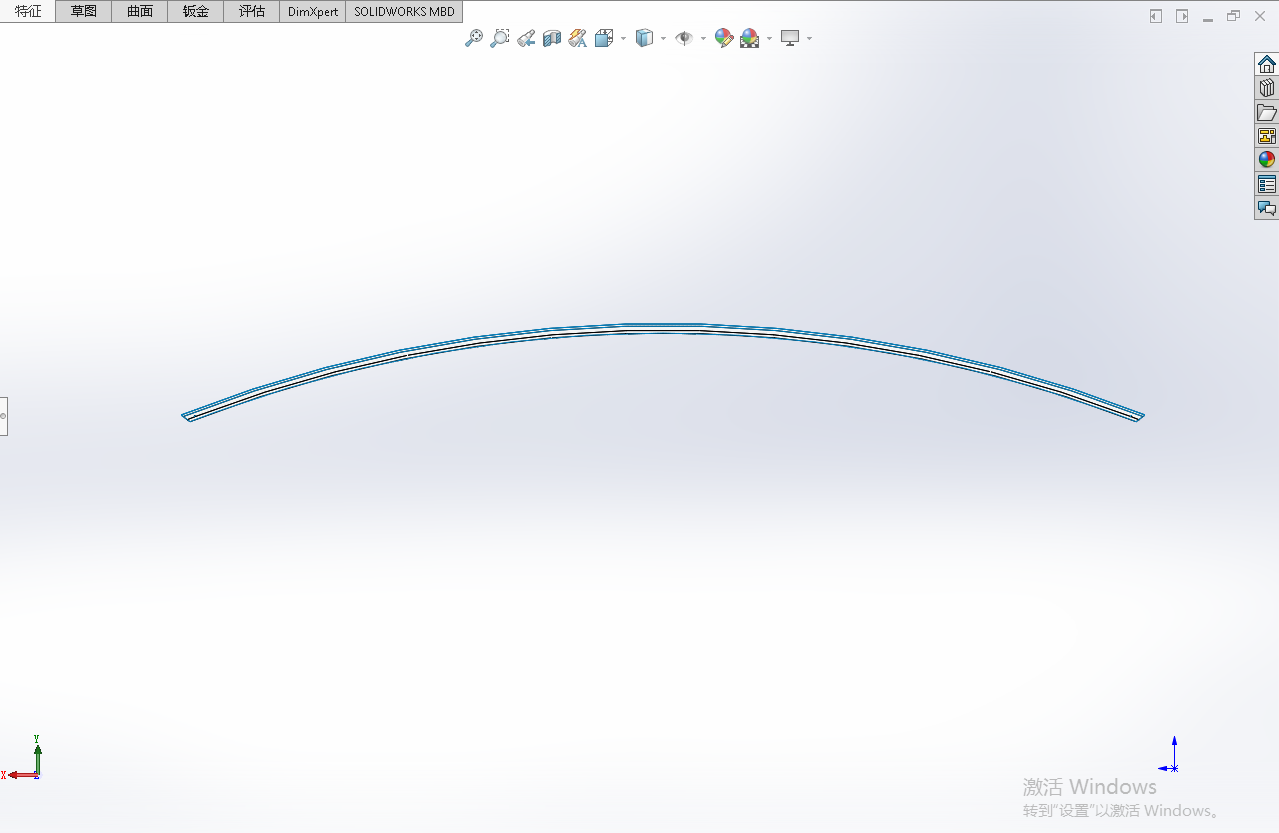Toggle the Section View display
The width and height of the screenshot is (1279, 833).
(552, 38)
